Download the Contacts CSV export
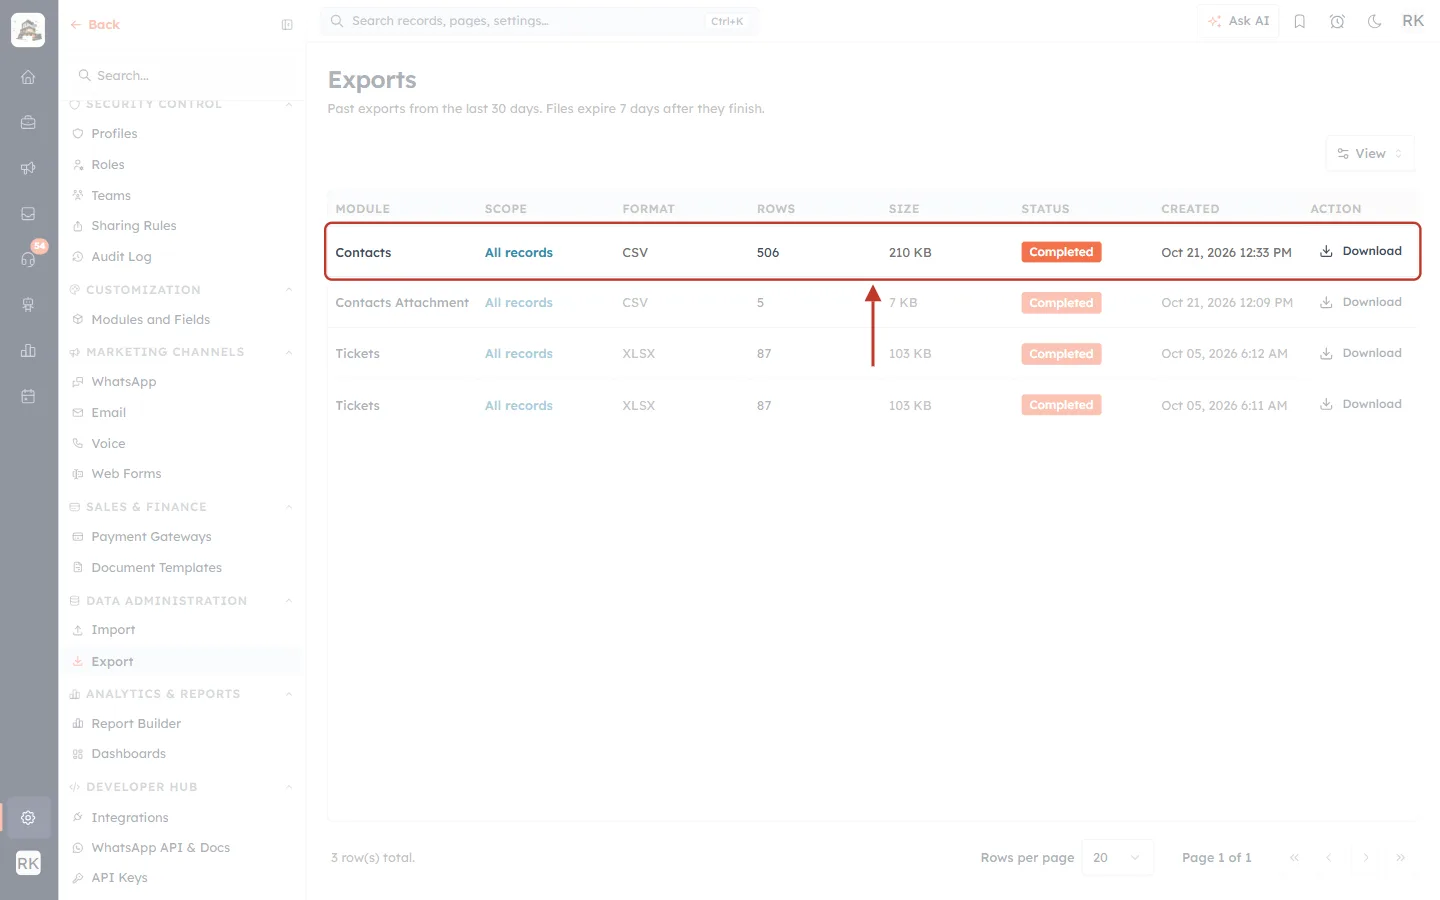The height and width of the screenshot is (900, 1440). coord(1361,252)
